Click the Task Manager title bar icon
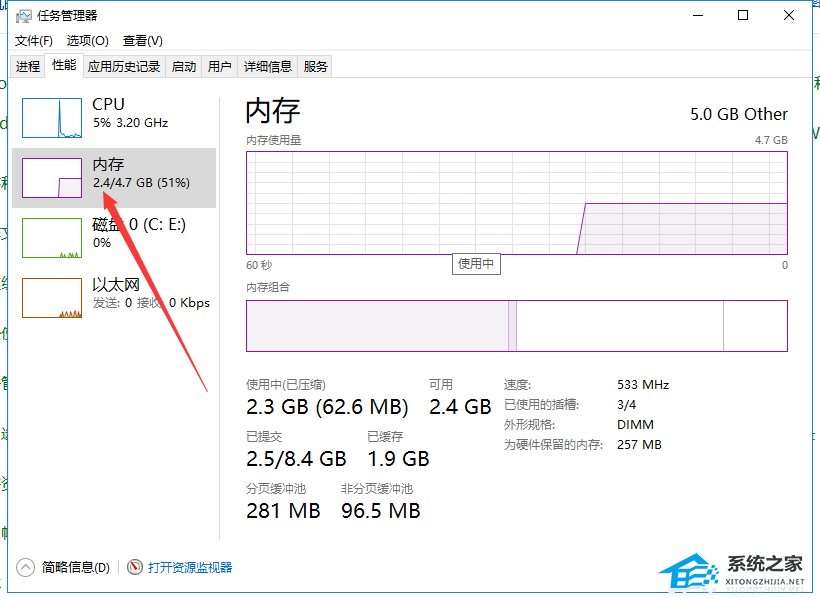This screenshot has height=600, width=820. coord(24,16)
